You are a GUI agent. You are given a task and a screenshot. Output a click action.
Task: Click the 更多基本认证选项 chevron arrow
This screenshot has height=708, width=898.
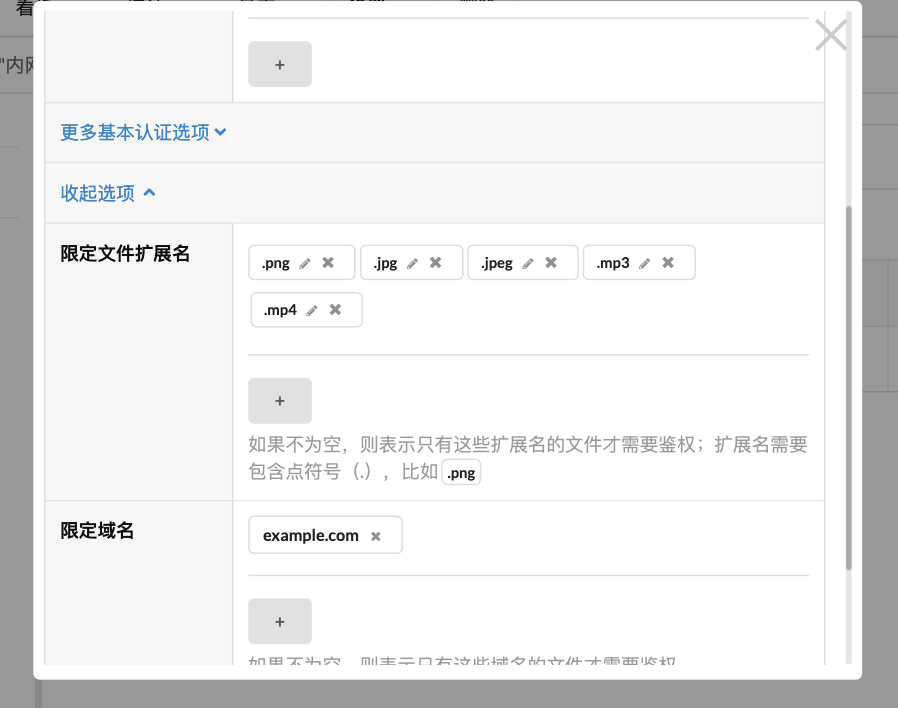point(221,131)
